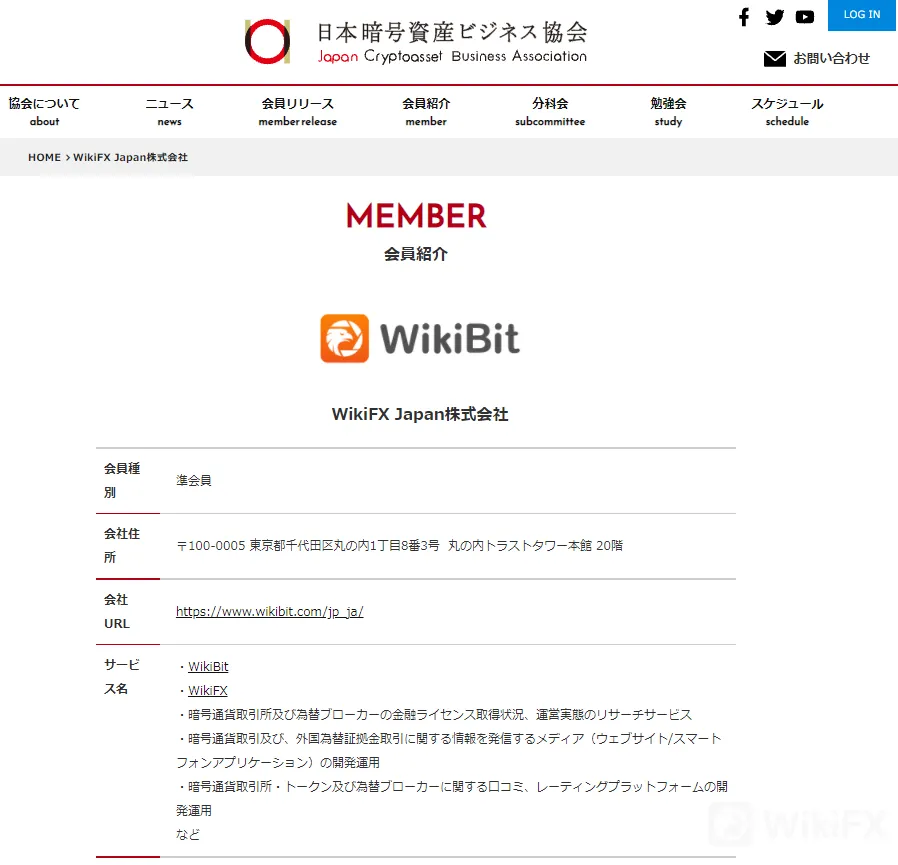Click the リサーチサービス description line

coord(434,715)
